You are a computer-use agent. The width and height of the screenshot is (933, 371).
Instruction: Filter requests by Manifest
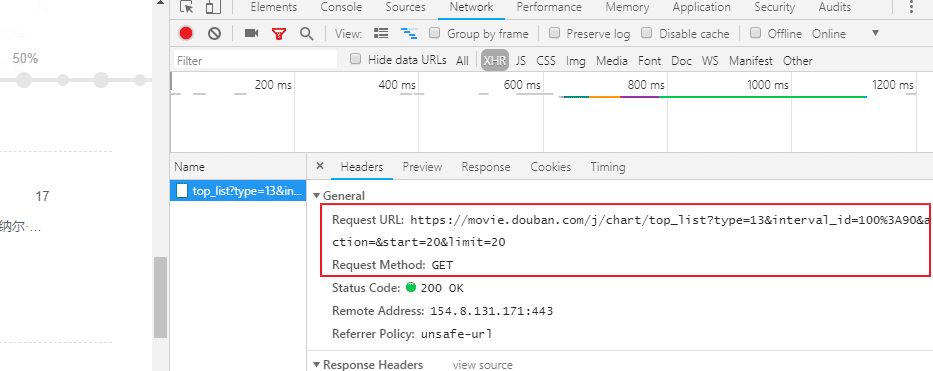751,61
